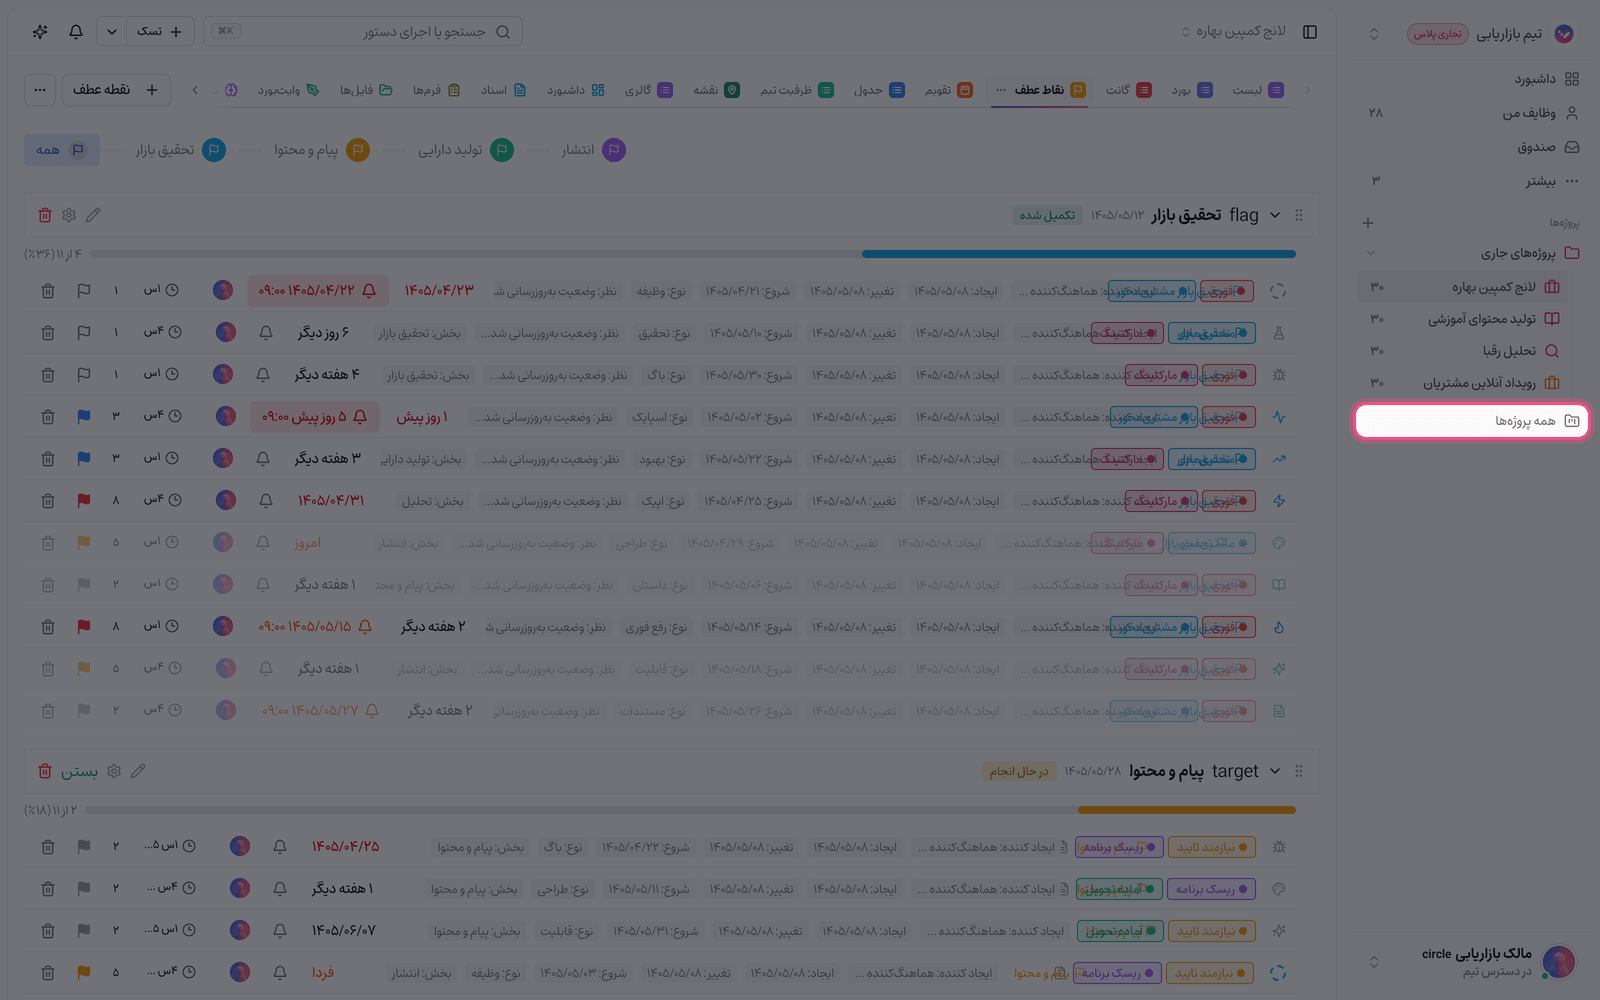The height and width of the screenshot is (1000, 1600).
Task: Toggle the انتشار milestone filter
Action: pos(593,150)
